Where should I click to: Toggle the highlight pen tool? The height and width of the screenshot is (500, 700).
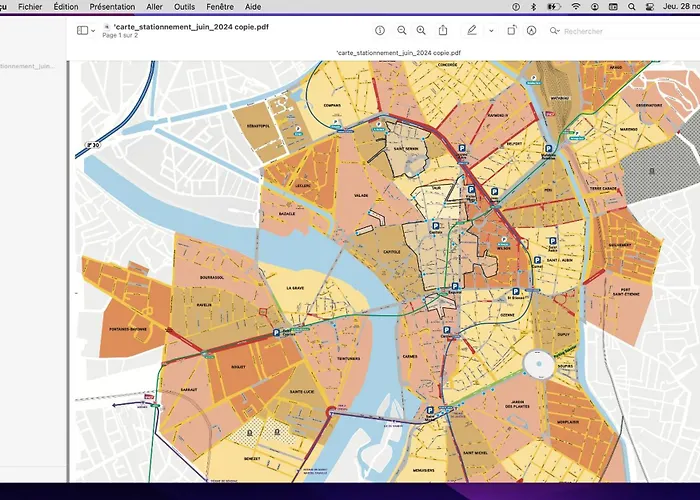pos(472,31)
